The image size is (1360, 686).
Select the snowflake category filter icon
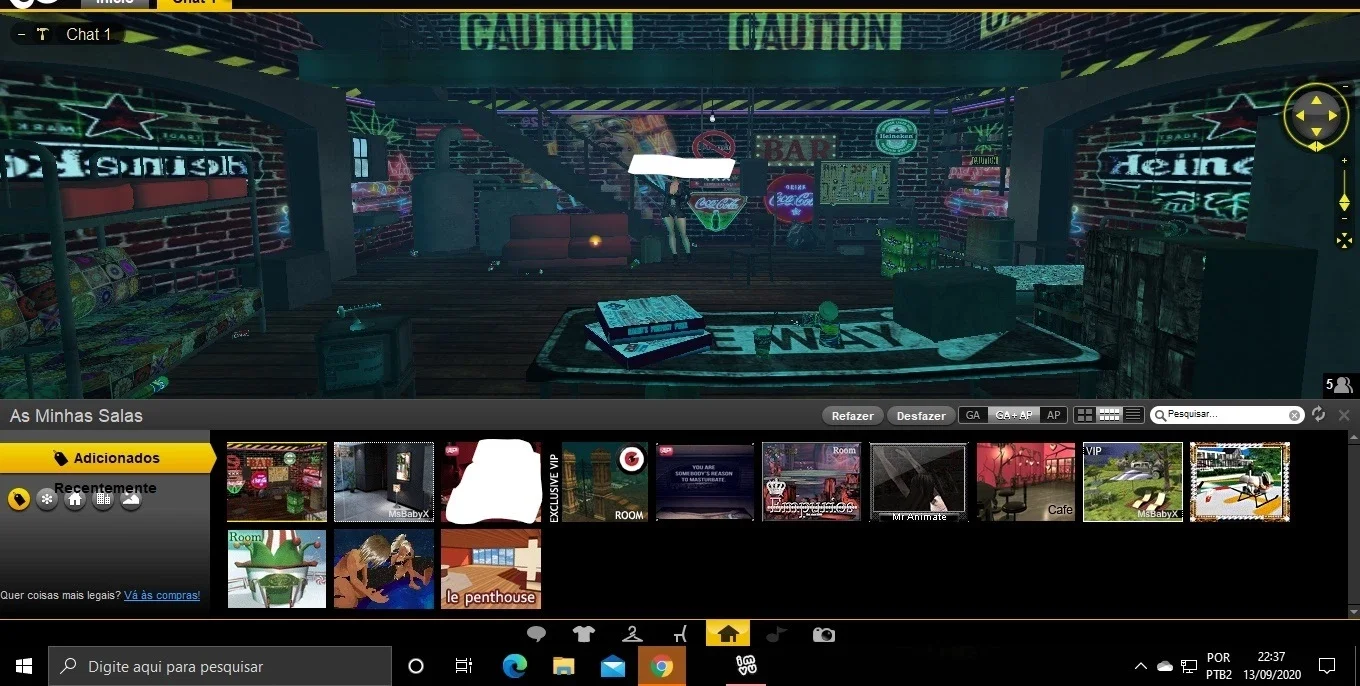(46, 499)
